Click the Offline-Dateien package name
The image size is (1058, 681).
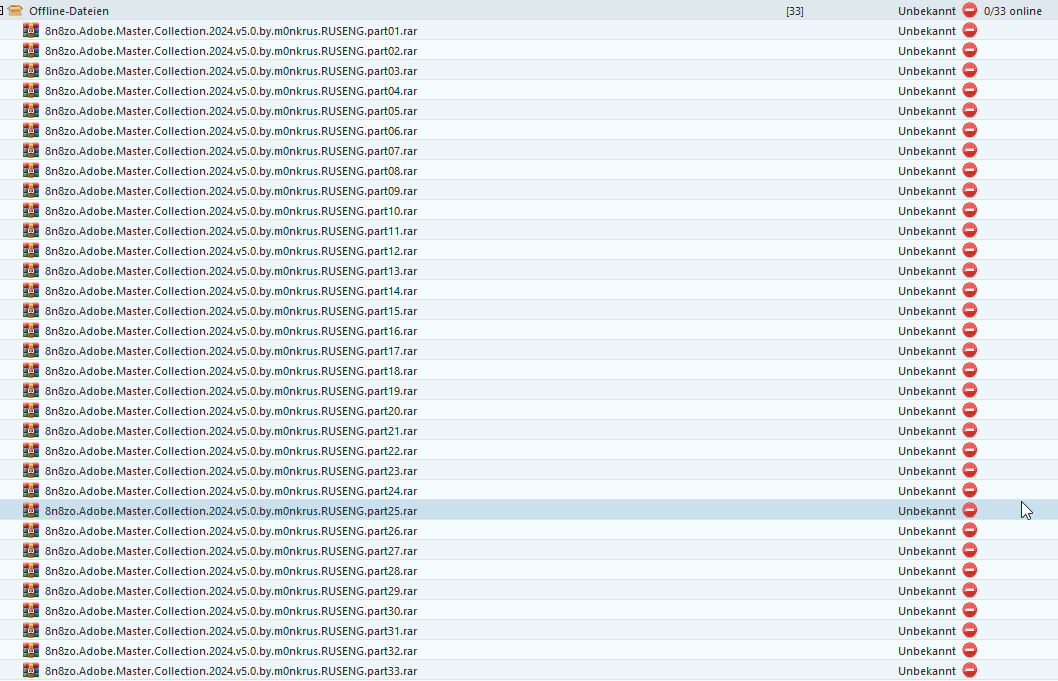[x=69, y=11]
